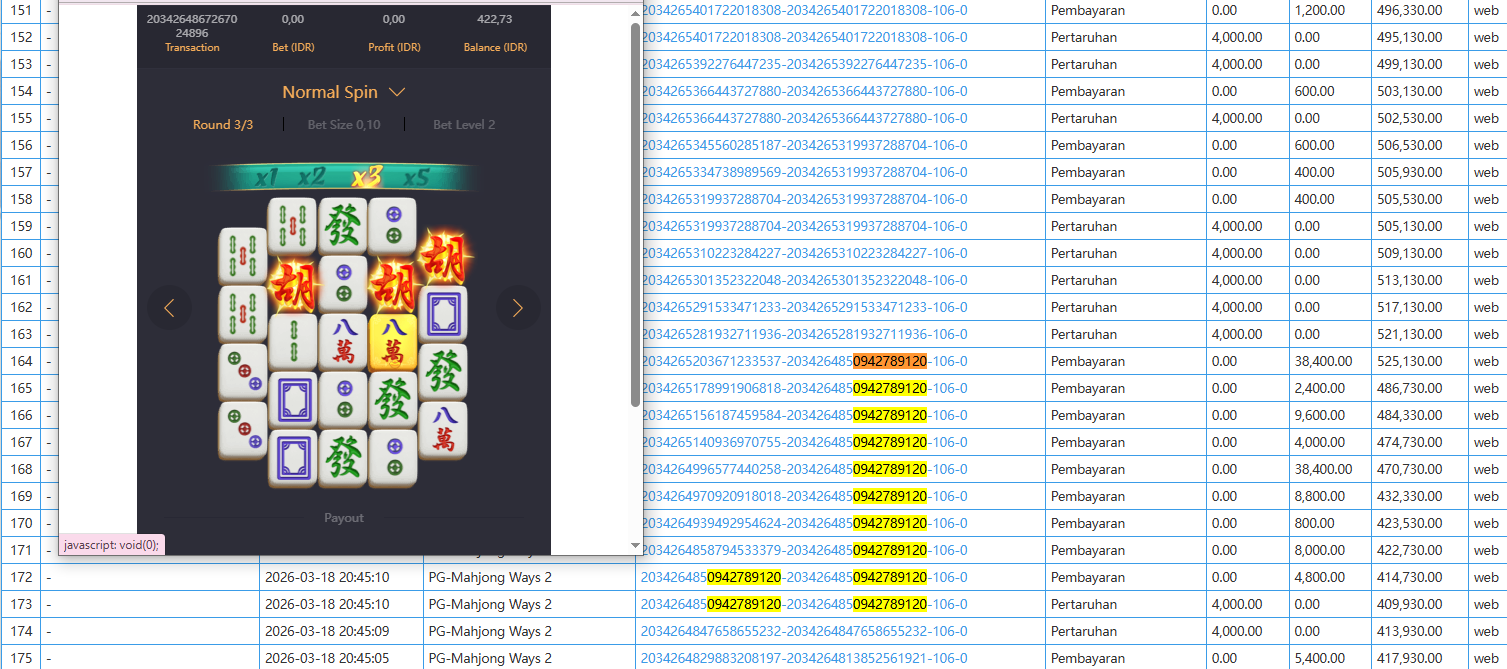Click the Payout heading in popup
This screenshot has height=669, width=1507.
tap(344, 518)
